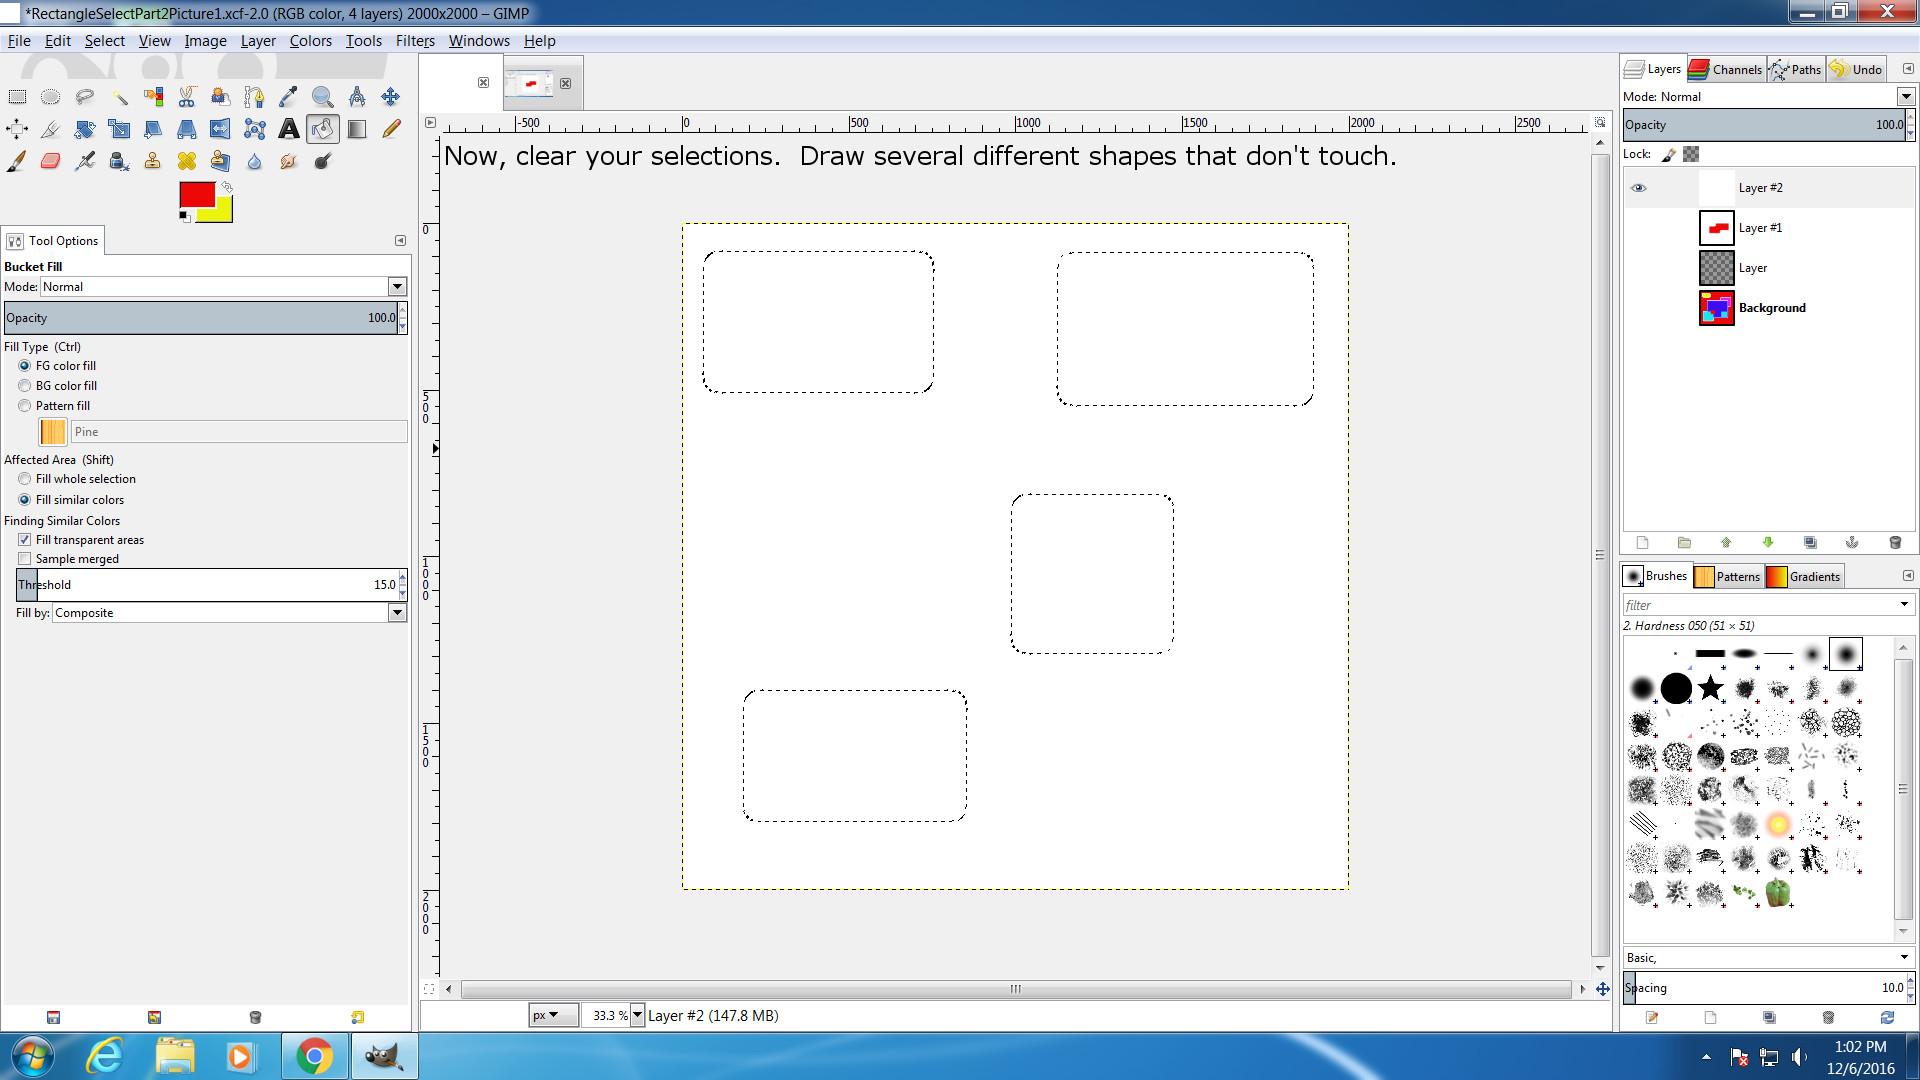1920x1080 pixels.
Task: Click the red foreground color swatch
Action: pos(195,194)
